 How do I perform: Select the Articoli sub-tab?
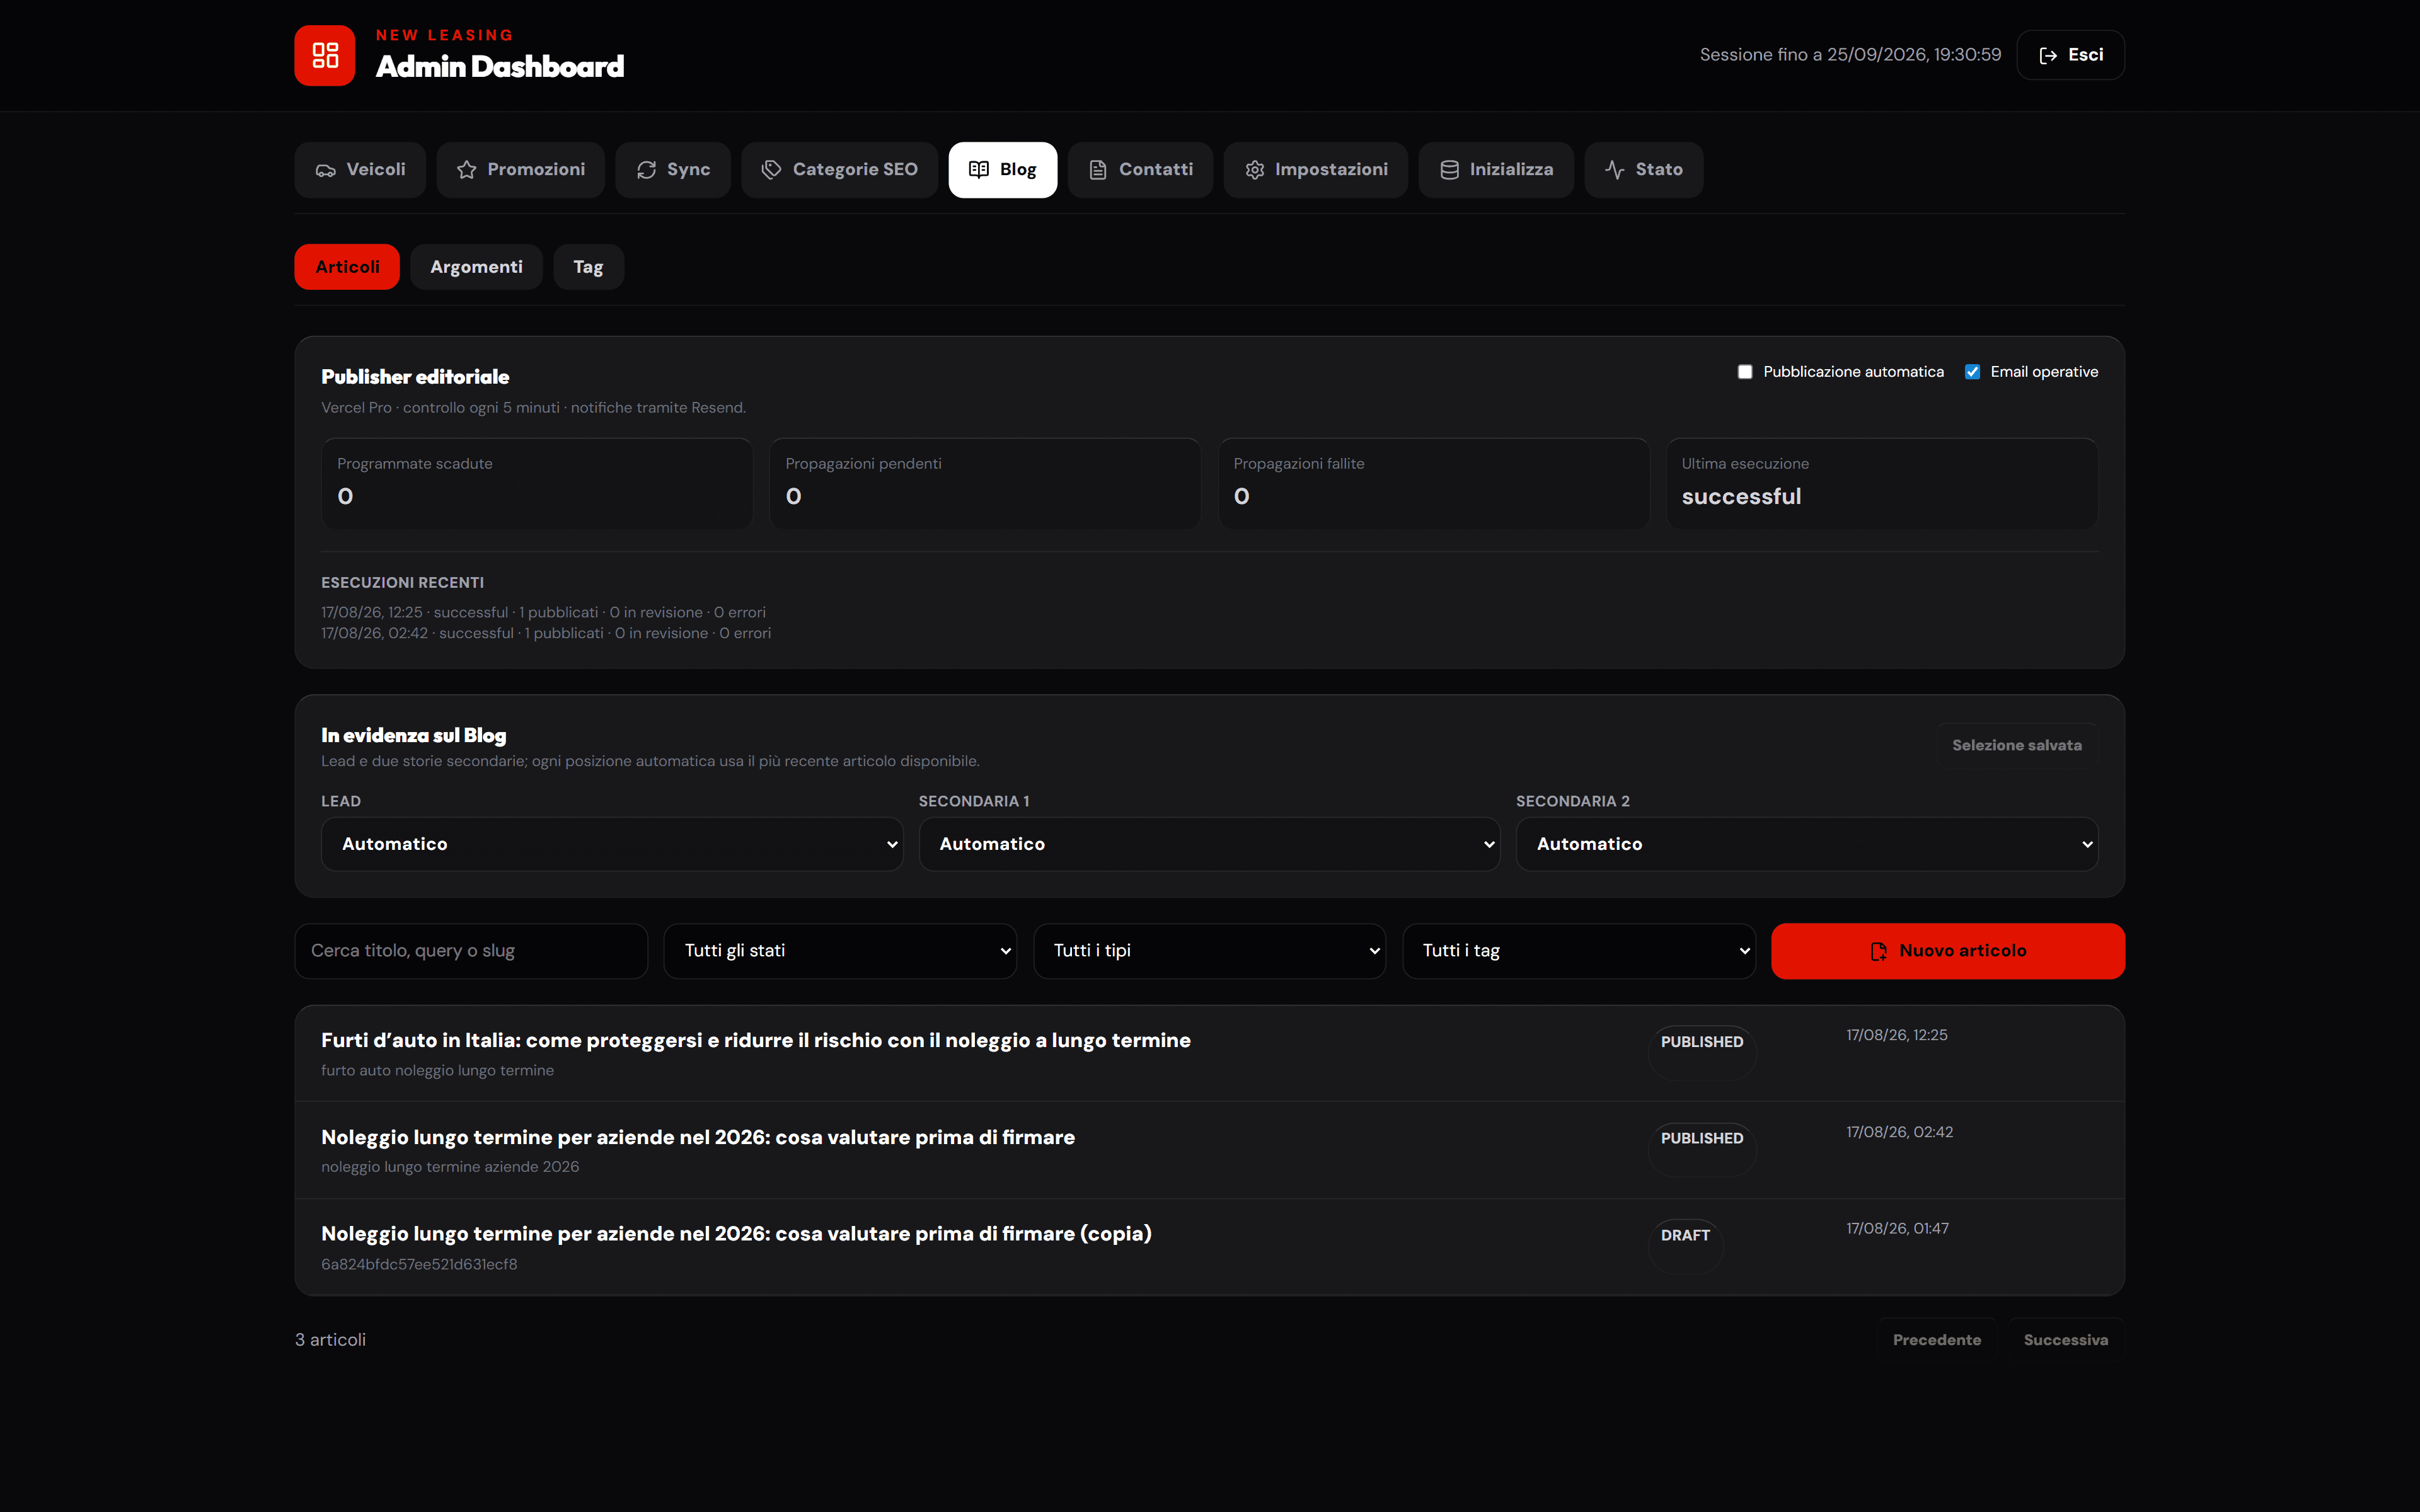(x=347, y=267)
